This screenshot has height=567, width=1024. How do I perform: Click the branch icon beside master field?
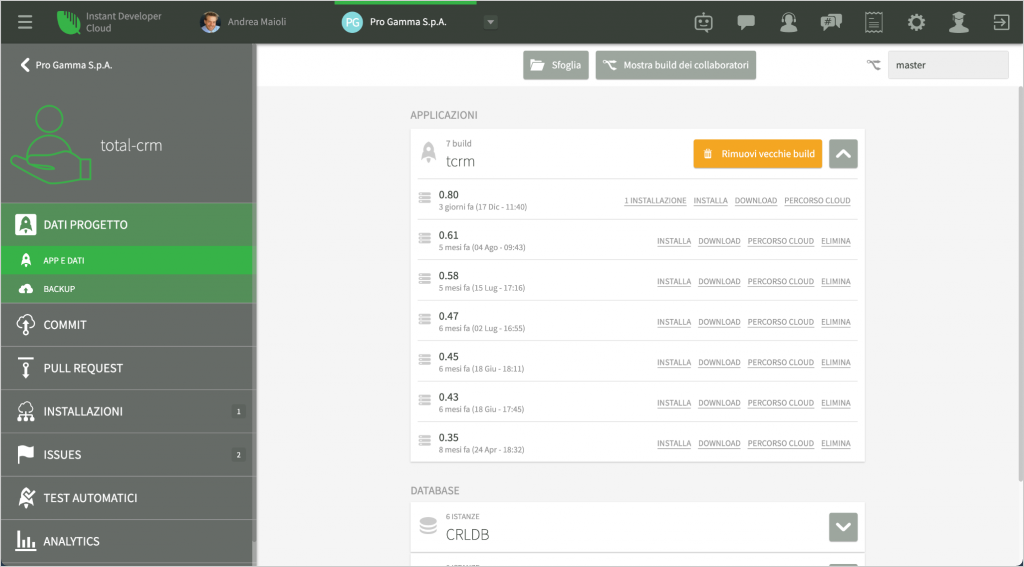point(873,65)
